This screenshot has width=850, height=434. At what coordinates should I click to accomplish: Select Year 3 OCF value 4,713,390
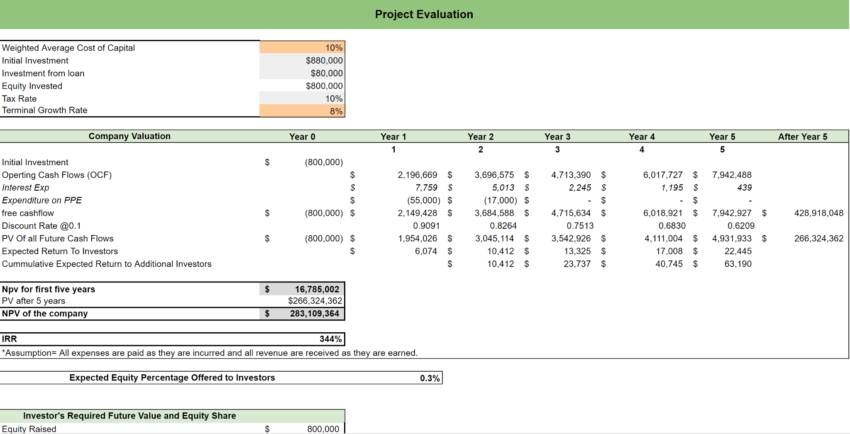click(x=571, y=175)
